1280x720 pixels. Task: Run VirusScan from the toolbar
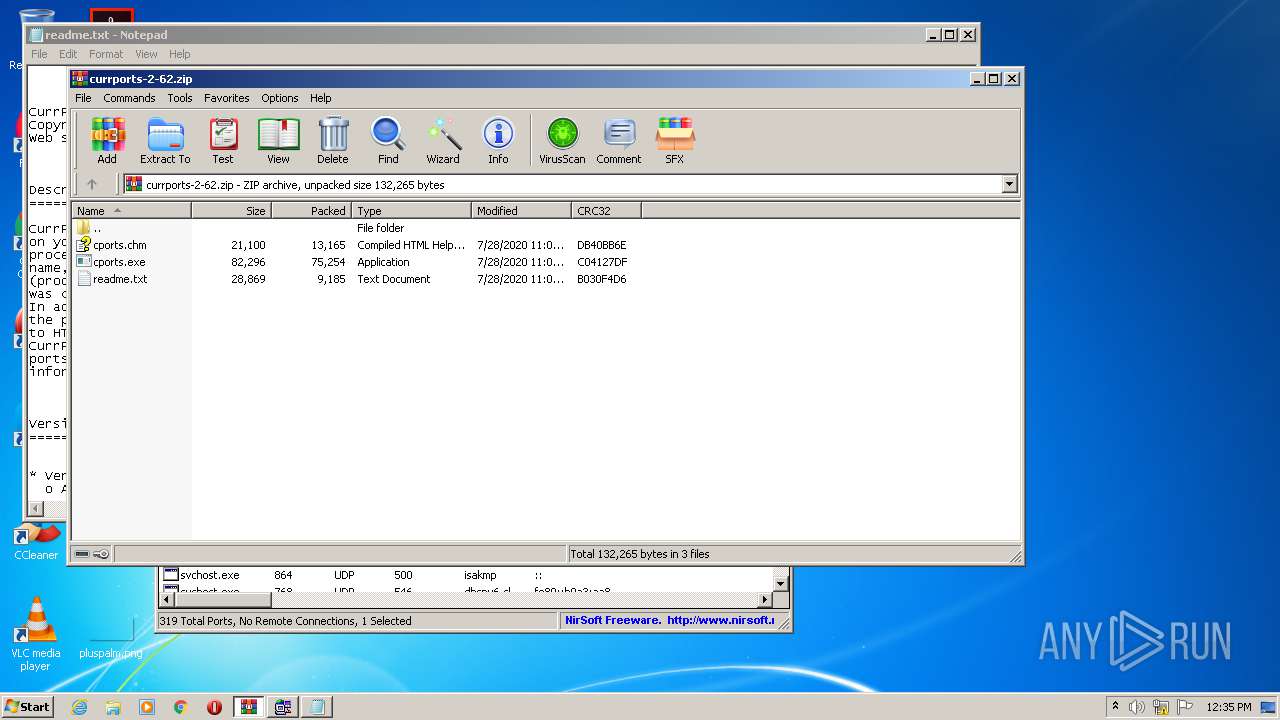click(x=562, y=140)
